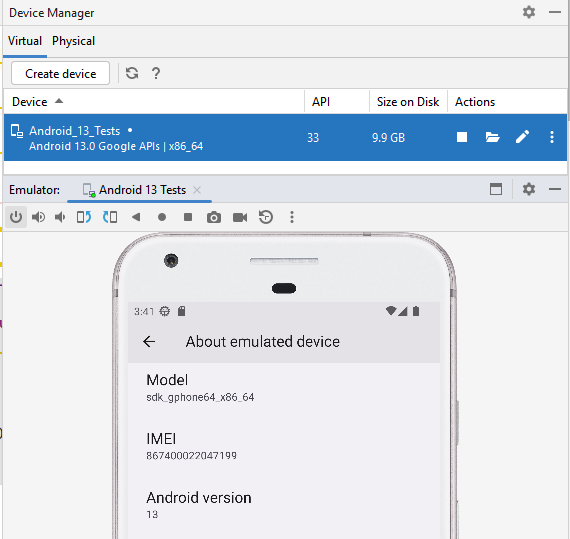Rotate emulator right
This screenshot has height=539, width=570.
[x=110, y=217]
